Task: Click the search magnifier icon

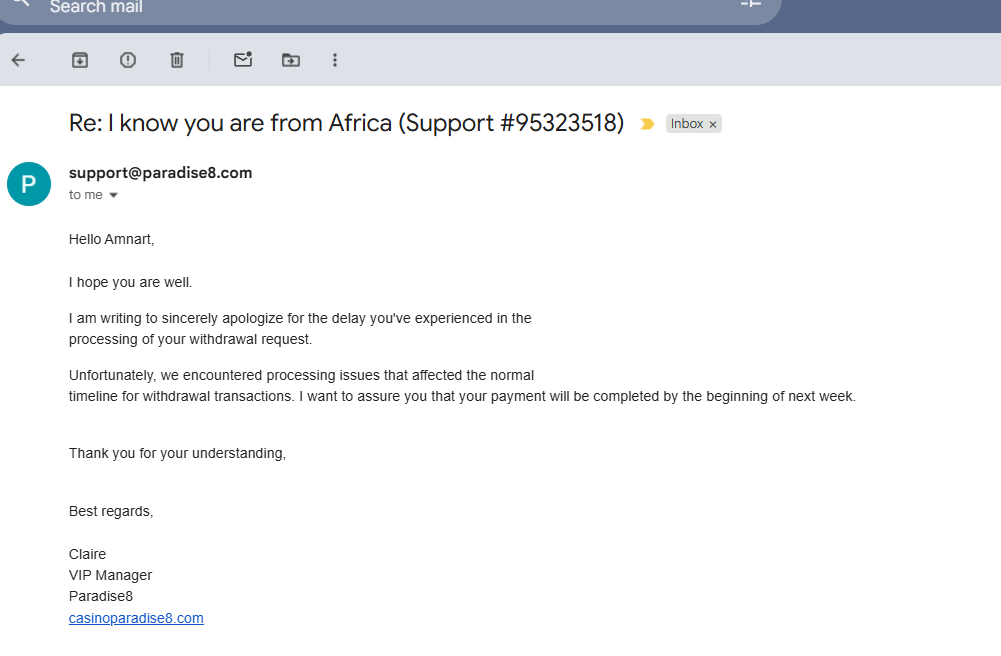Action: [x=20, y=5]
